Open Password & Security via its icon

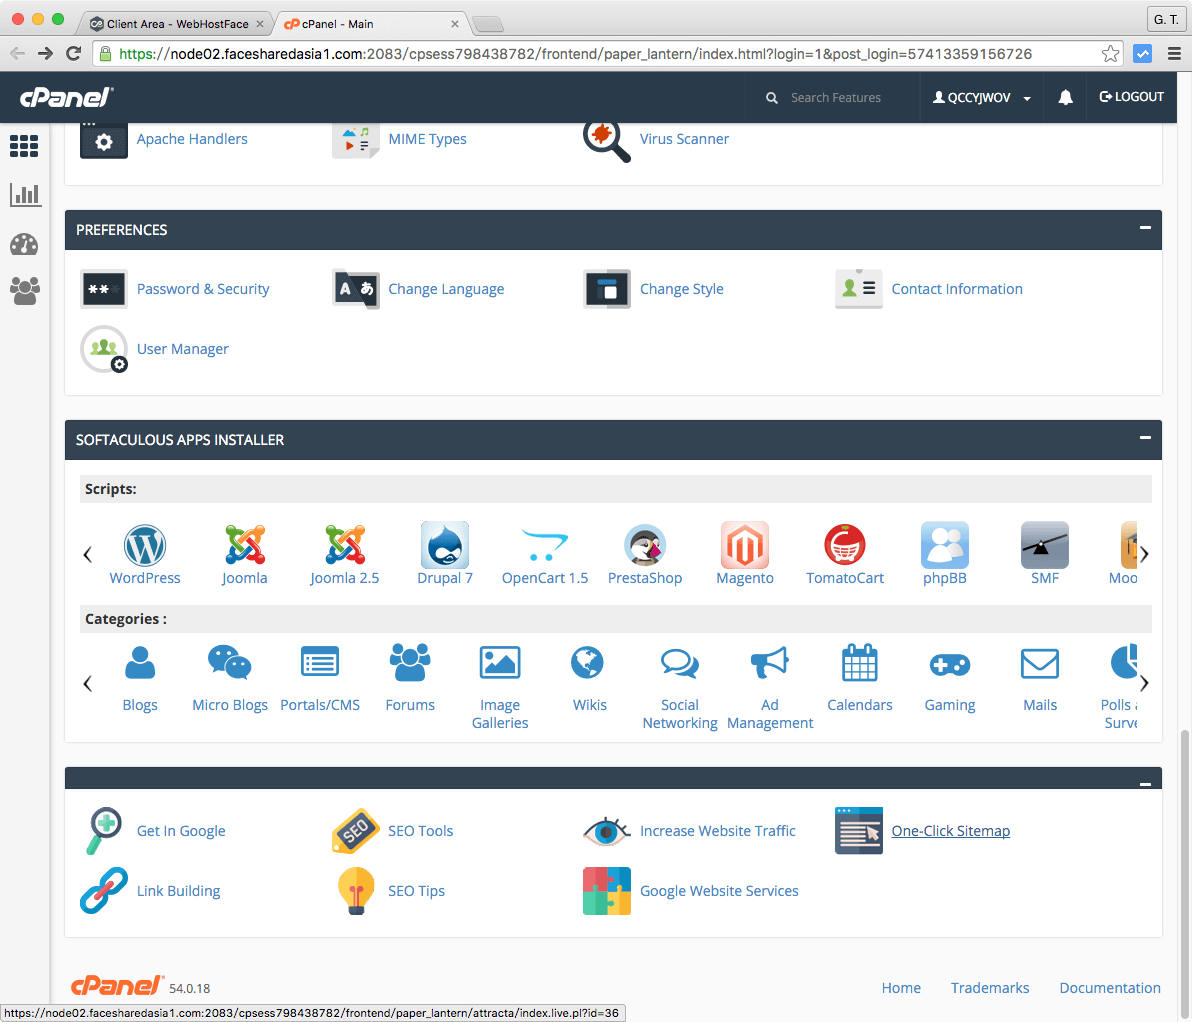pos(104,289)
